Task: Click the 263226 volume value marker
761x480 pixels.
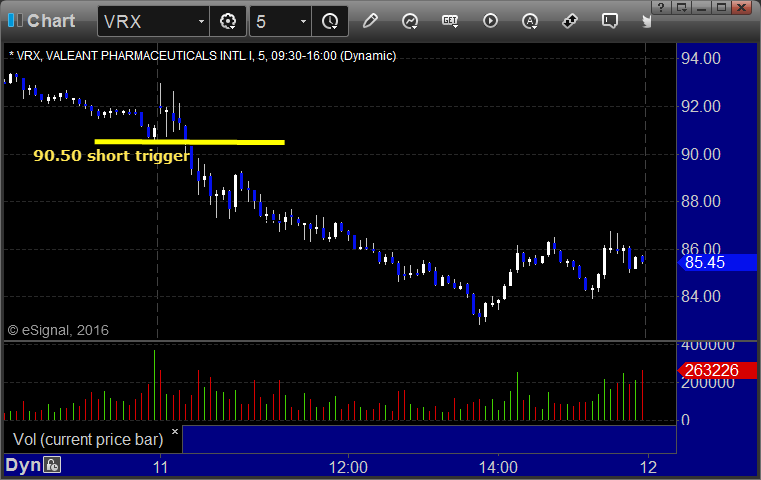Action: (x=717, y=370)
